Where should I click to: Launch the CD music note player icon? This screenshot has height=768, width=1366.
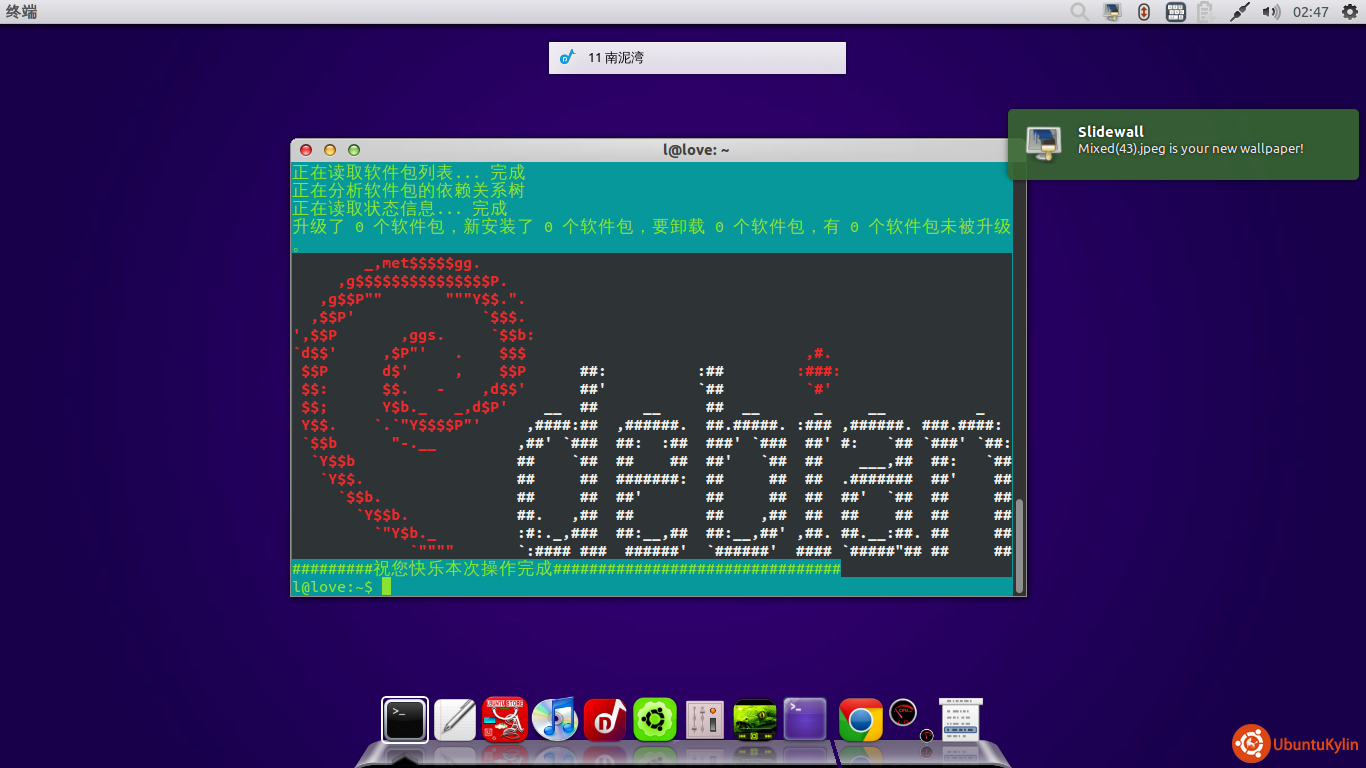coord(555,719)
